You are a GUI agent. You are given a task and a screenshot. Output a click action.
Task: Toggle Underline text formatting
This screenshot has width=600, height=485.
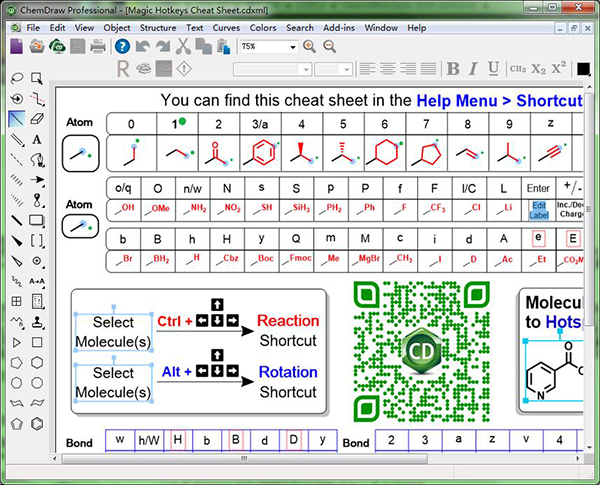tap(494, 69)
